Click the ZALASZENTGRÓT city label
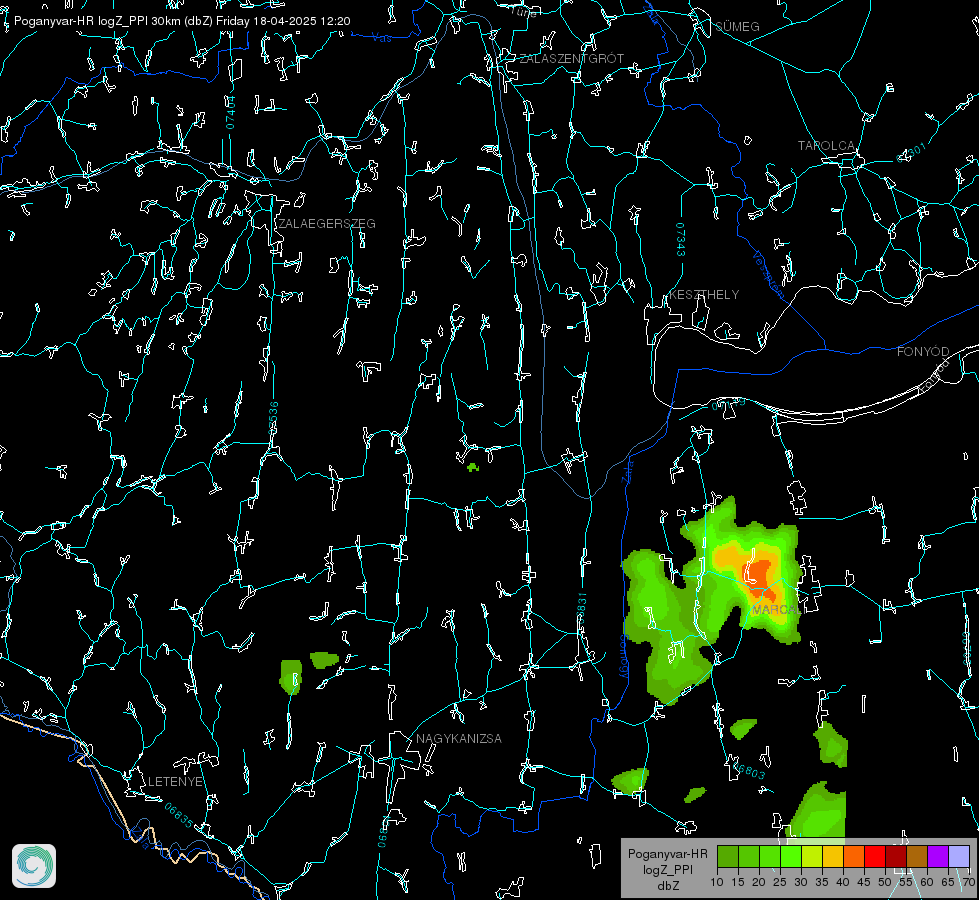 pyautogui.click(x=571, y=59)
